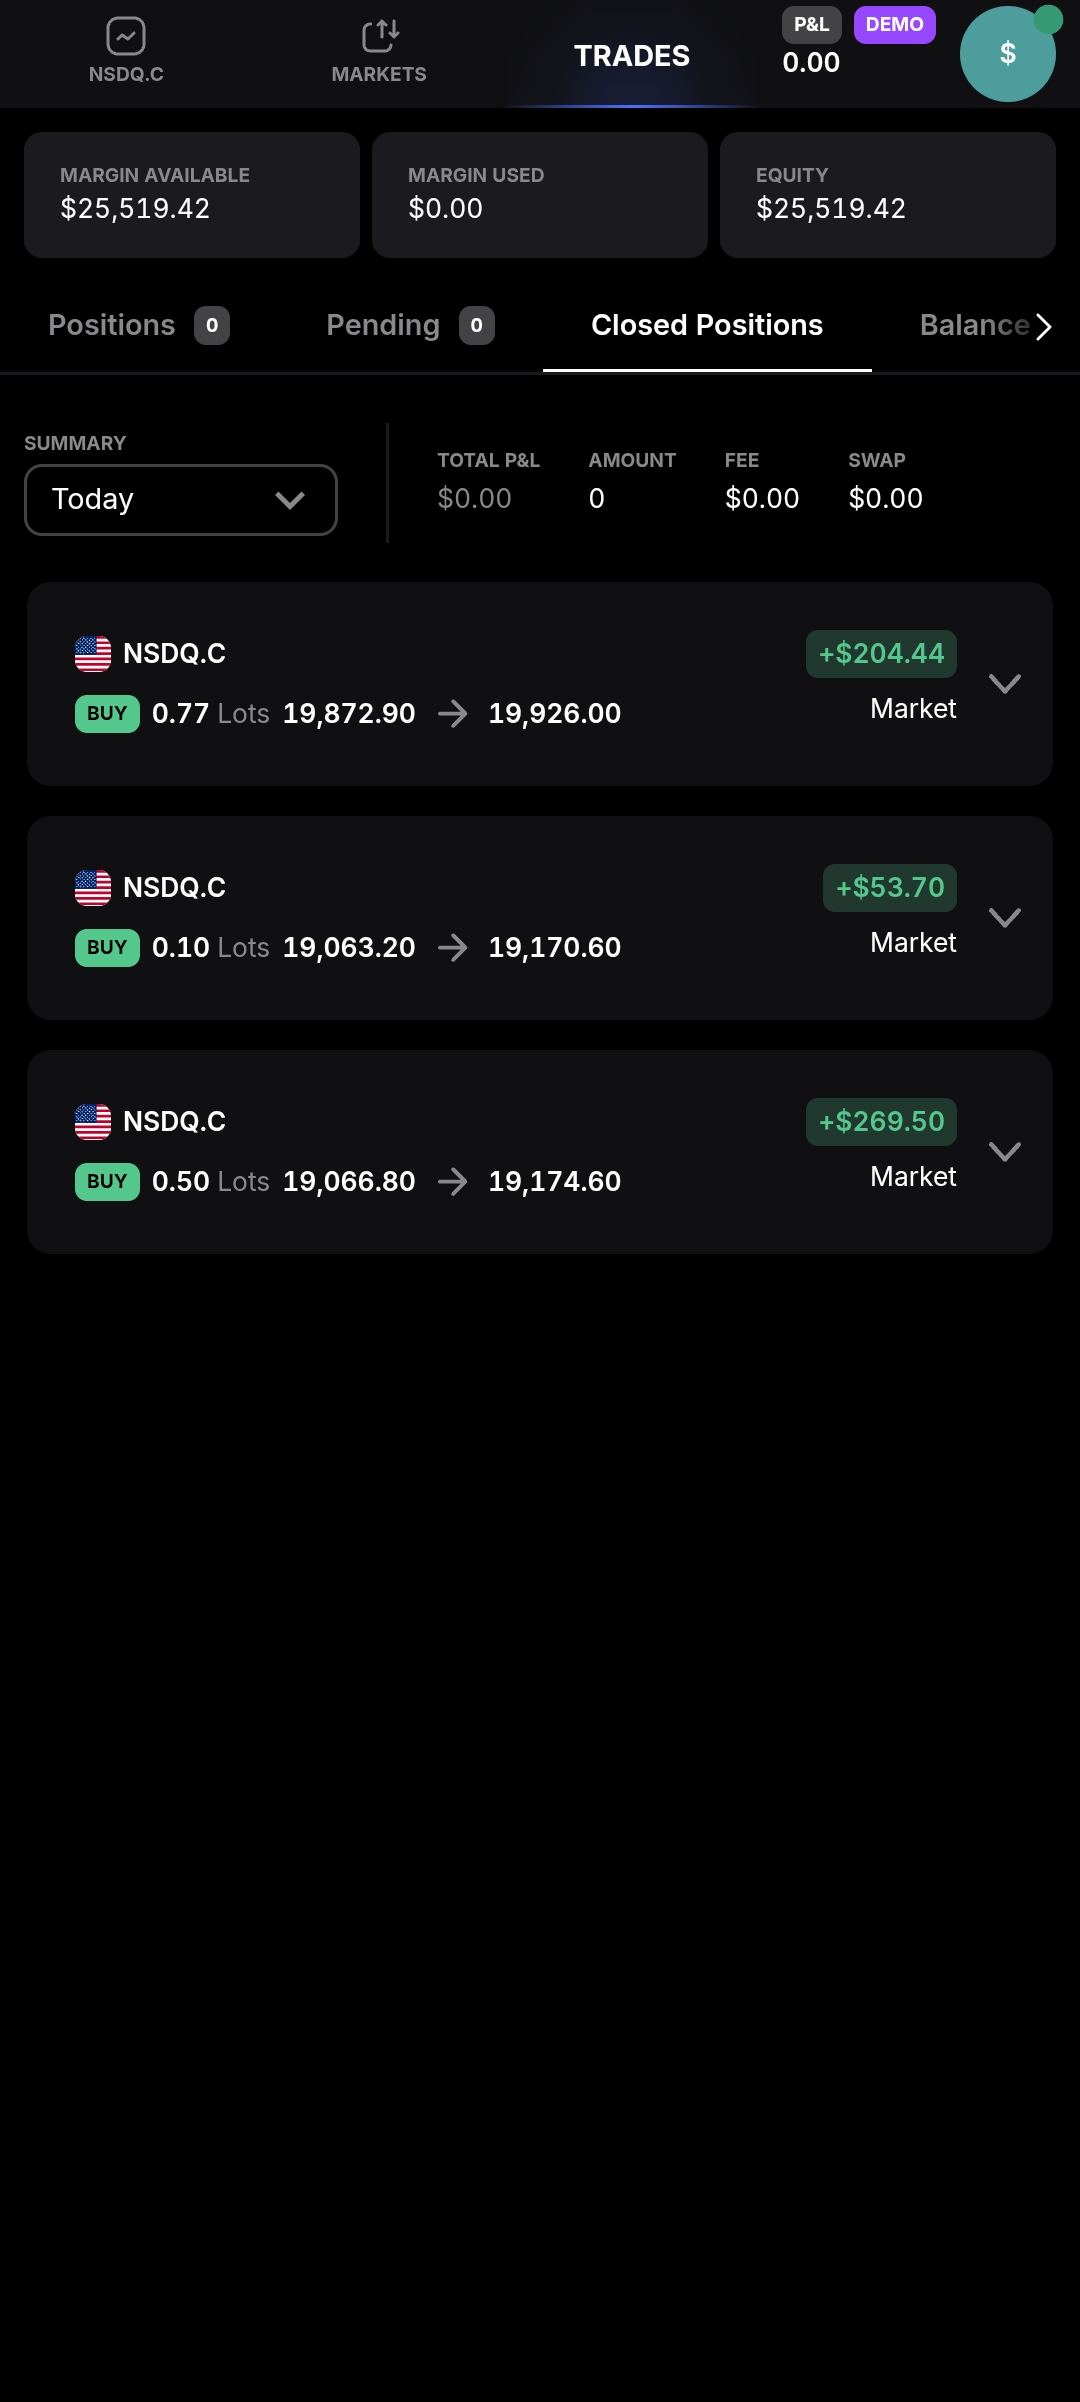The width and height of the screenshot is (1080, 2402).
Task: Tap the dollar account avatar
Action: click(x=1007, y=54)
